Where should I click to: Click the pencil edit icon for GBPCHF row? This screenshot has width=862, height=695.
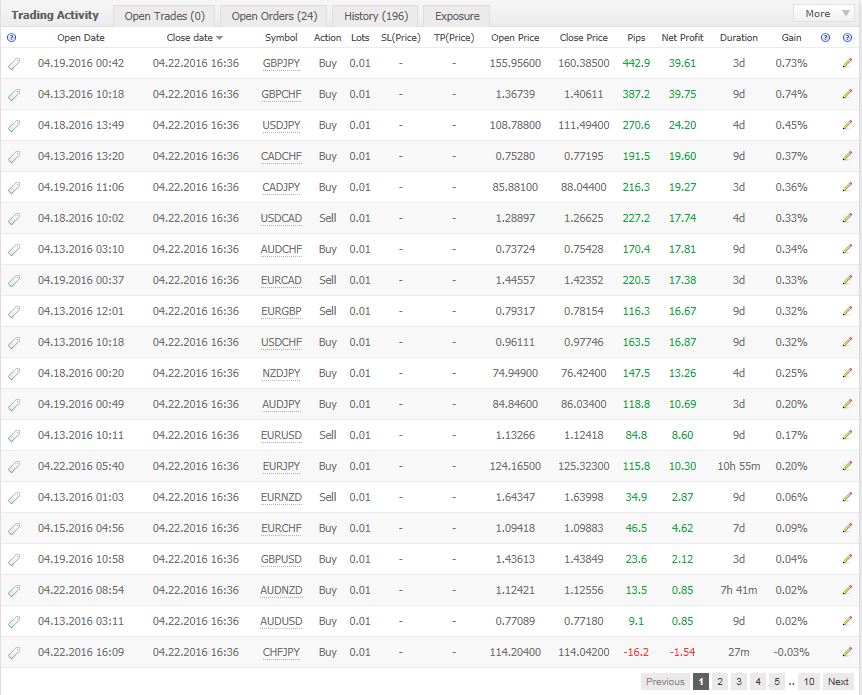[x=847, y=94]
